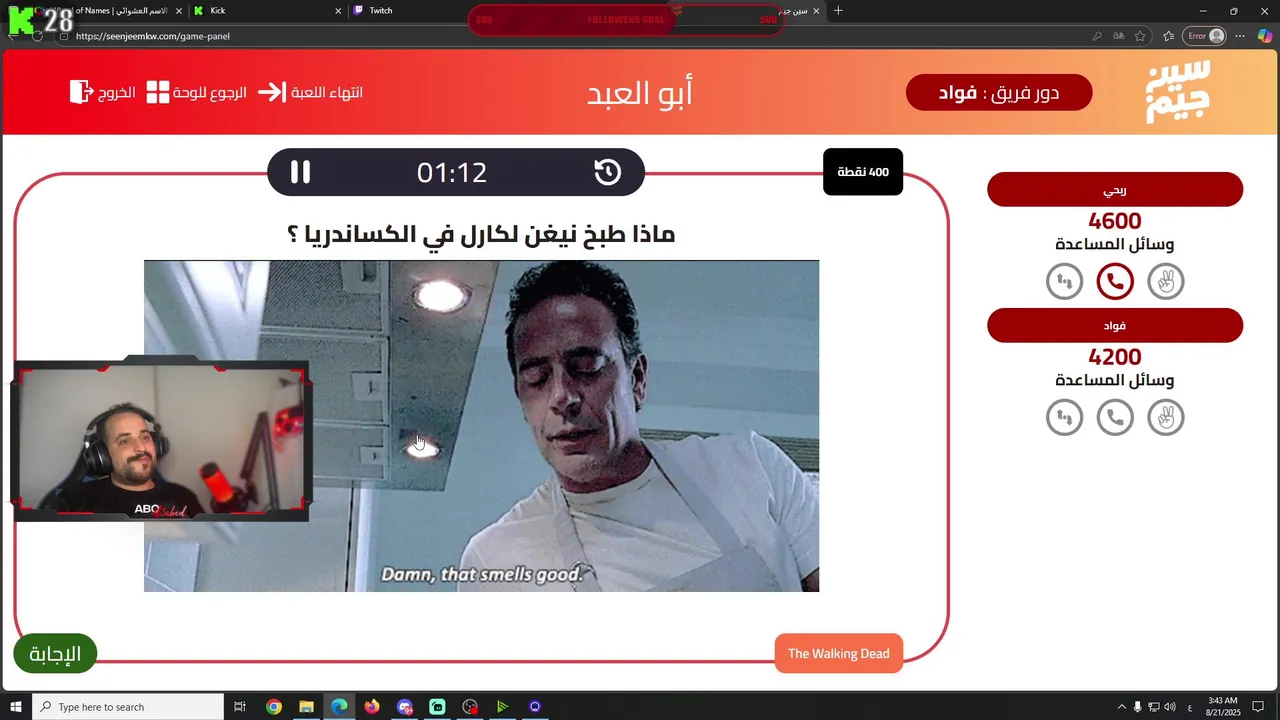Open the volume control in system tray
Screen dimensions: 1280x720
coord(1170,707)
